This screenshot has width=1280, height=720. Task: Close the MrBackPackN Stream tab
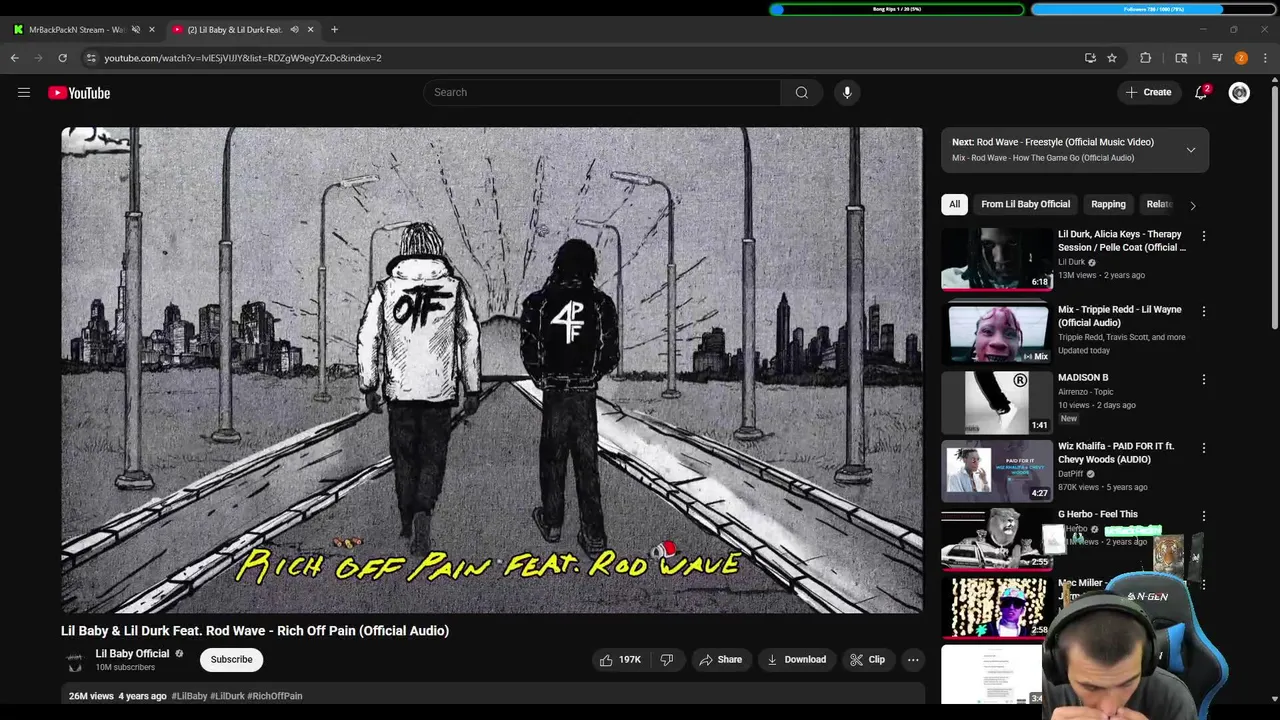(152, 29)
